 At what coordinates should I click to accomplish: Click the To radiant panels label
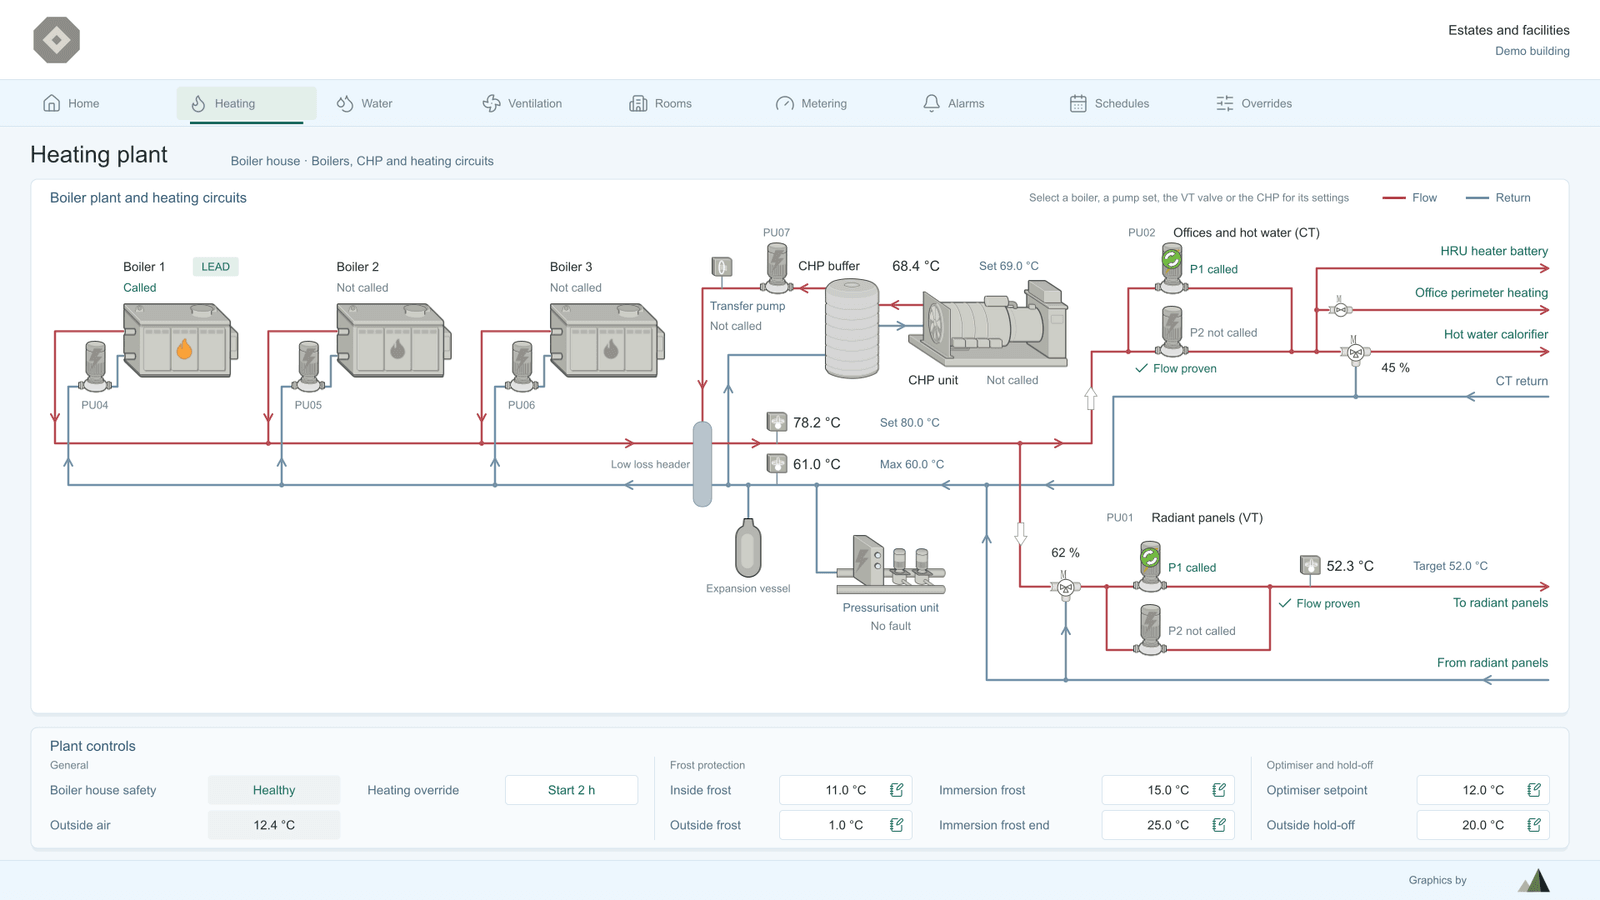(x=1500, y=602)
